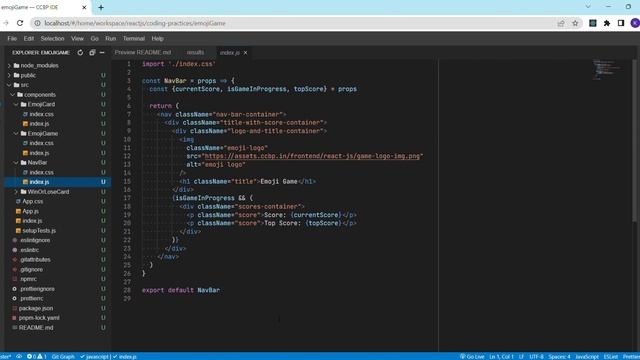The image size is (640, 360).
Task: Click Ln 1, Col 1 cursor position indicator
Action: coord(501,356)
